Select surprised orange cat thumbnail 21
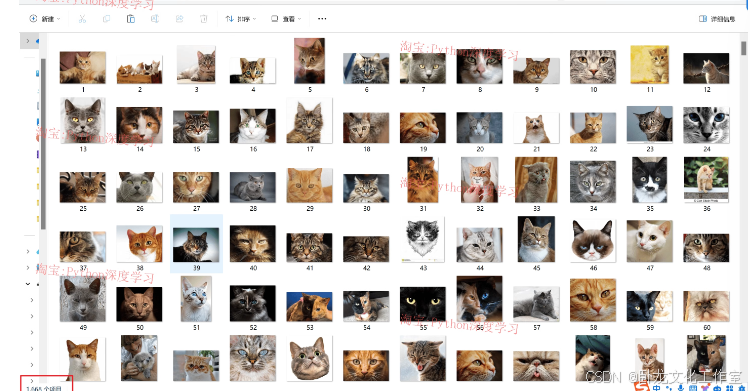750x391 pixels. click(x=536, y=128)
